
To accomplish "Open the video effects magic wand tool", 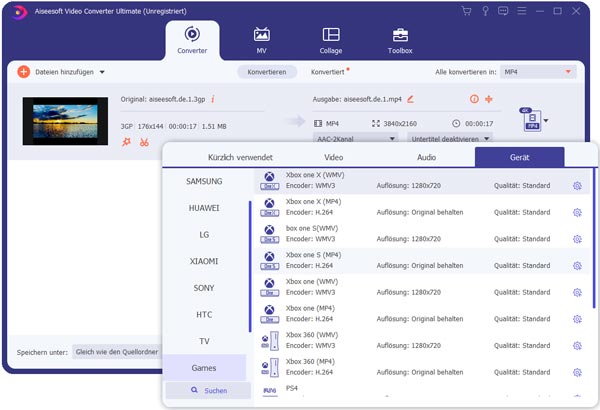I will (x=126, y=142).
